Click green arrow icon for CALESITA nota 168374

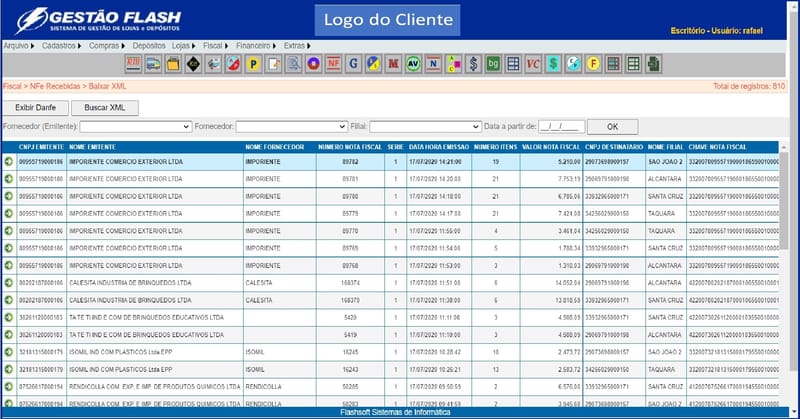coord(9,283)
